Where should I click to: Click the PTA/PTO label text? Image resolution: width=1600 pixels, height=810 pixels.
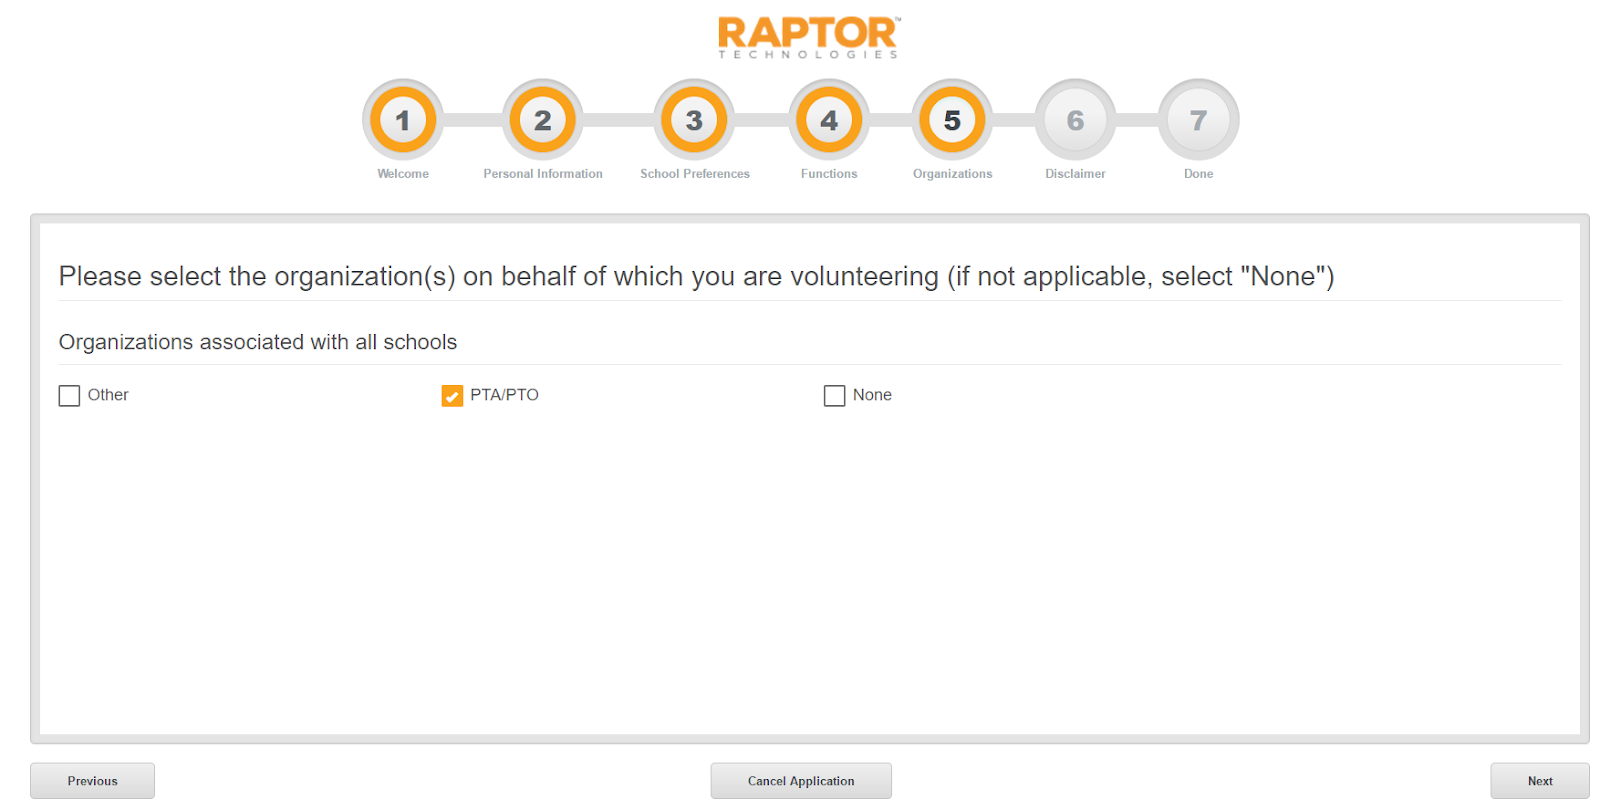click(504, 395)
